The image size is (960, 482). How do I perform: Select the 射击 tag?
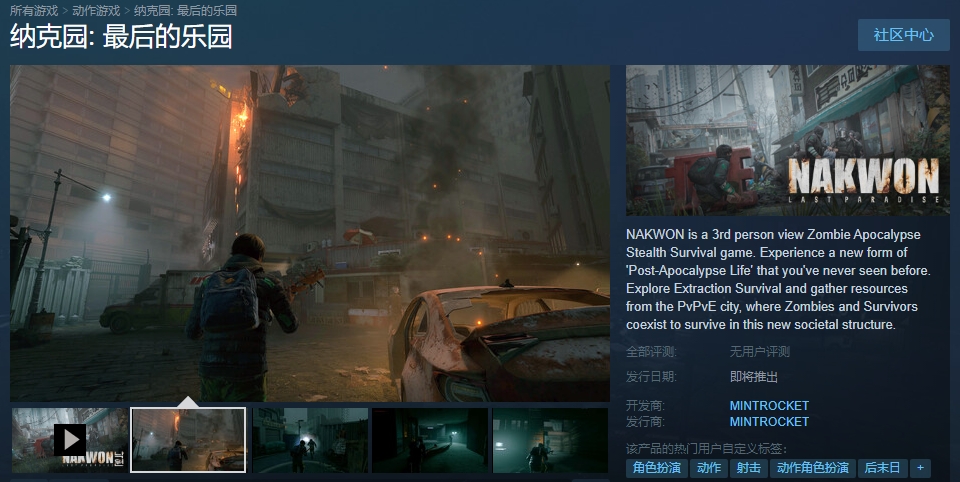748,468
